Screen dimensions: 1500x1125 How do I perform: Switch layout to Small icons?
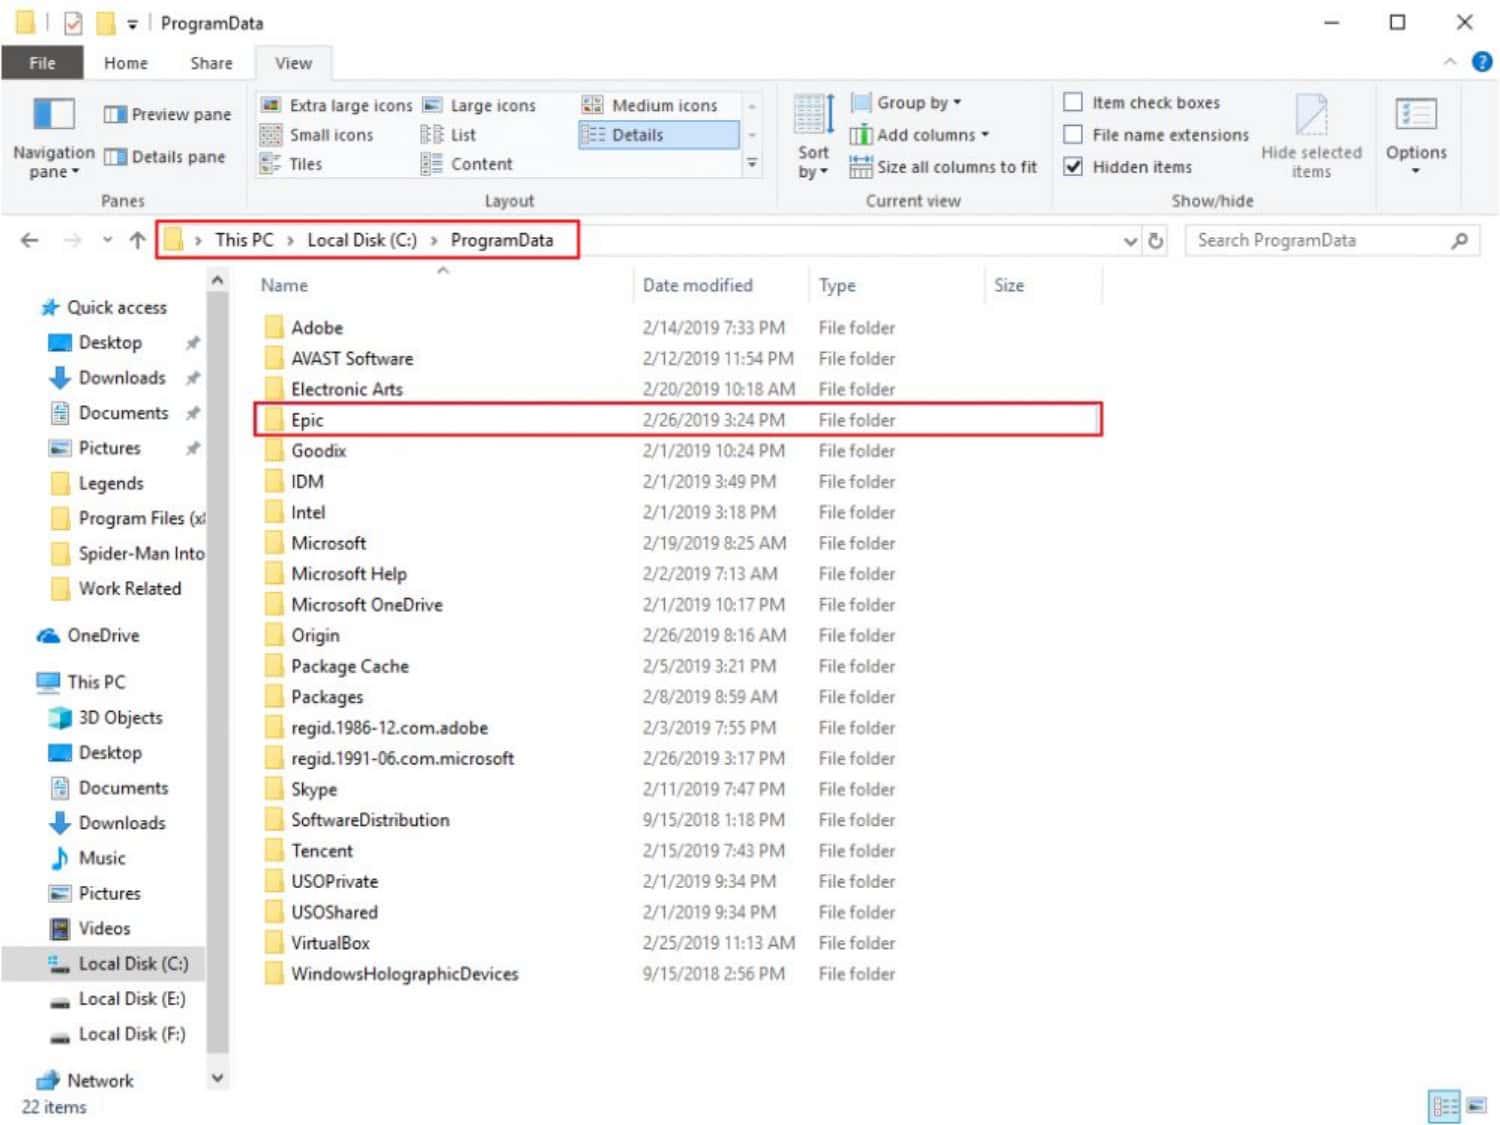coord(317,135)
